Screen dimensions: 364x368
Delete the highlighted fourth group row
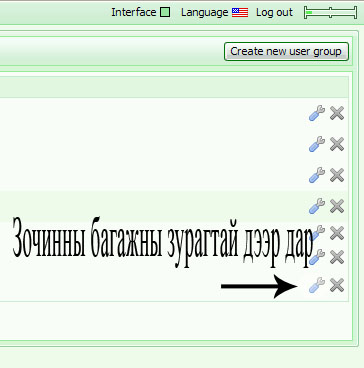coord(337,206)
